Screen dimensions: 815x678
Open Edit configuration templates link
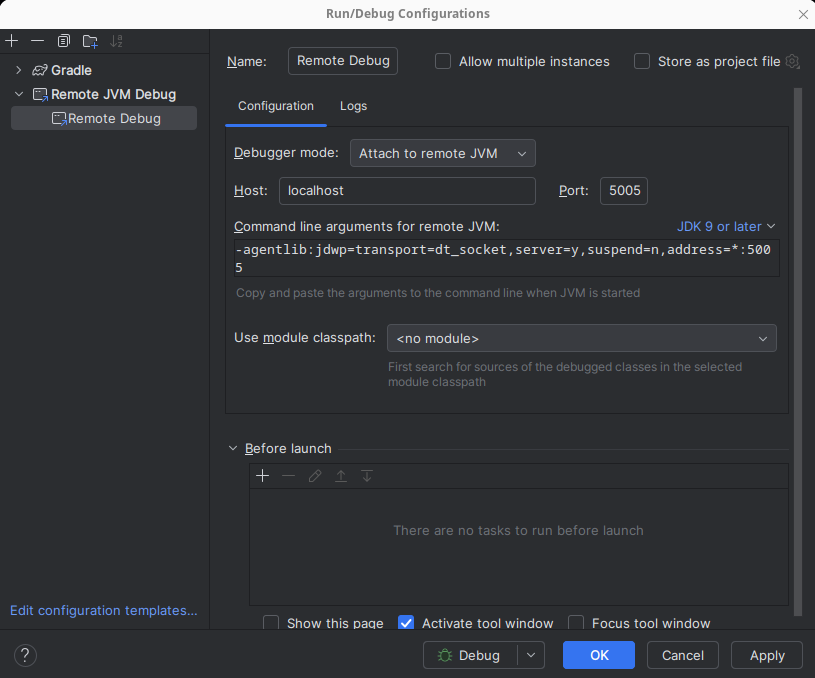(103, 610)
